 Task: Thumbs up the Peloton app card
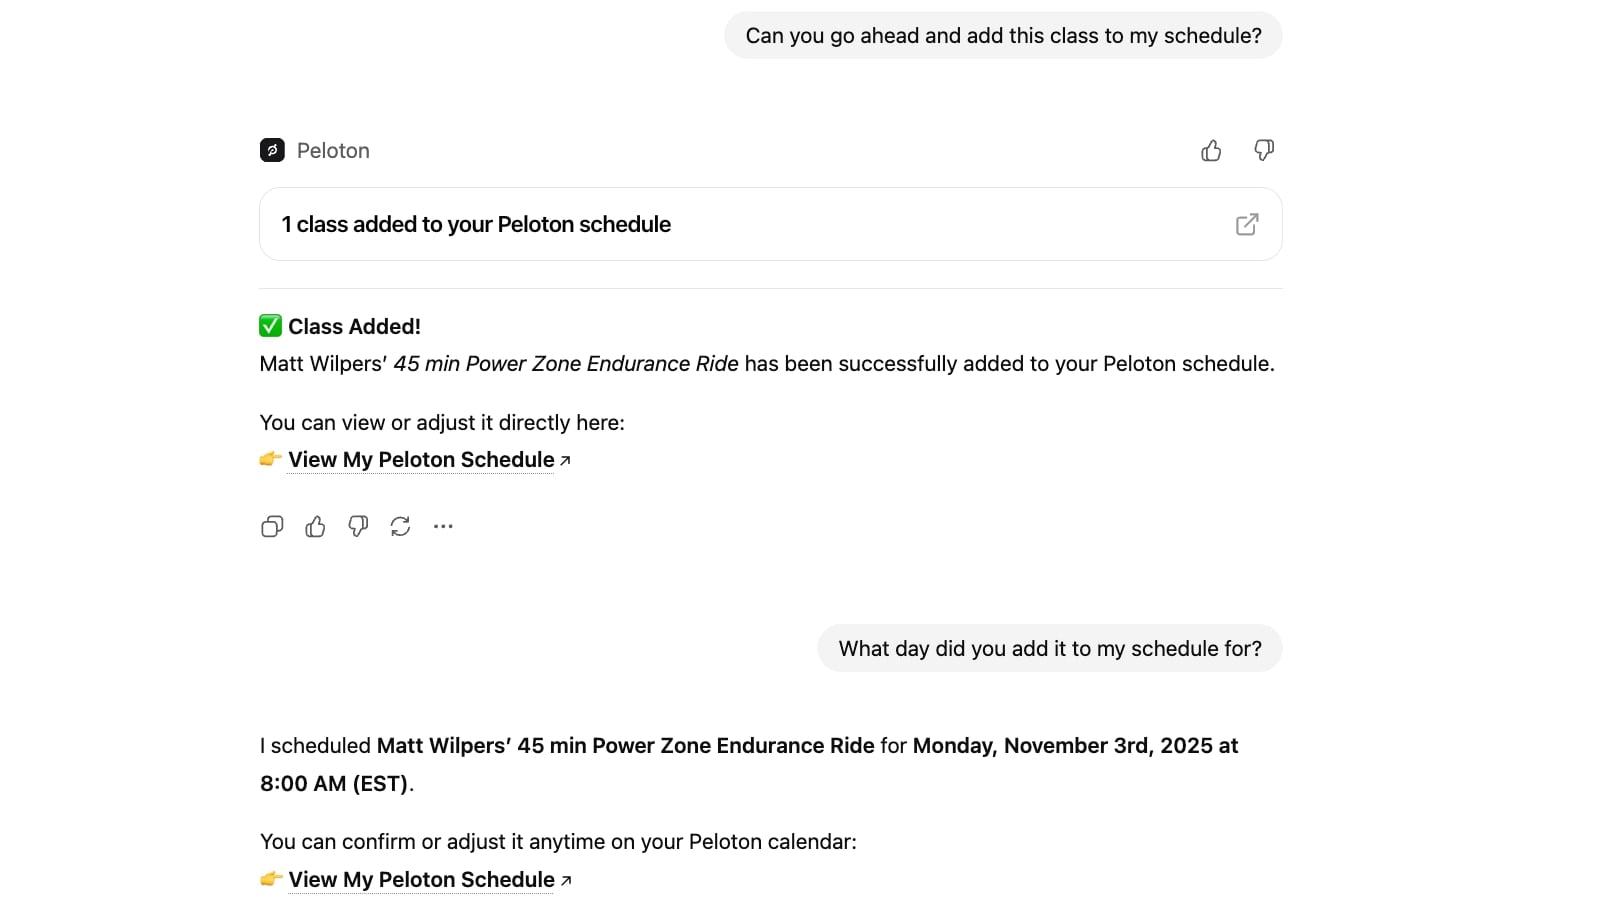(x=1211, y=150)
